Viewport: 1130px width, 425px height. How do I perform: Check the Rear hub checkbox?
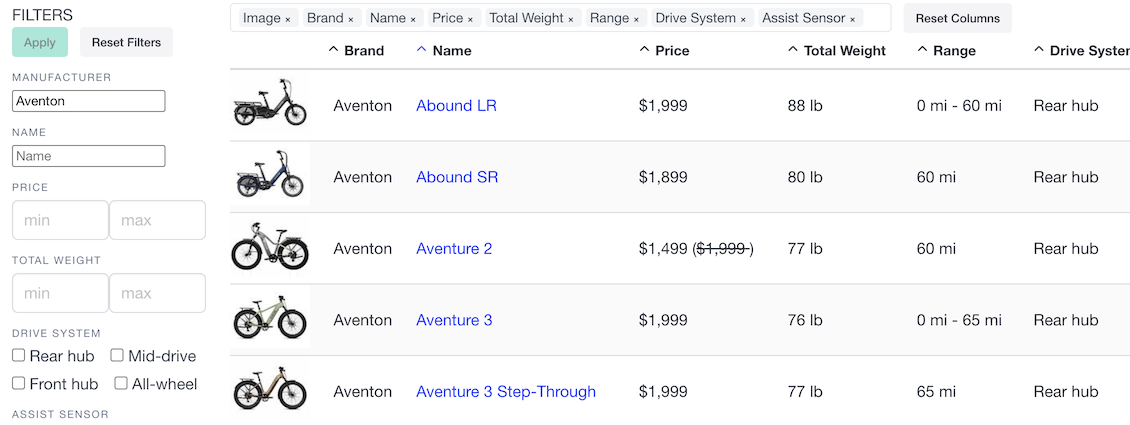click(19, 355)
